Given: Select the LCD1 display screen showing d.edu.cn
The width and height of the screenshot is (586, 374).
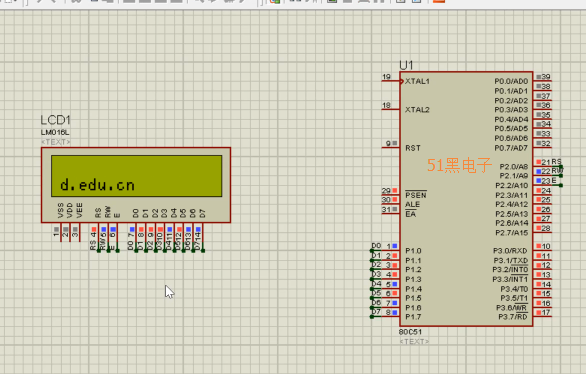Looking at the screenshot, I should [x=136, y=176].
